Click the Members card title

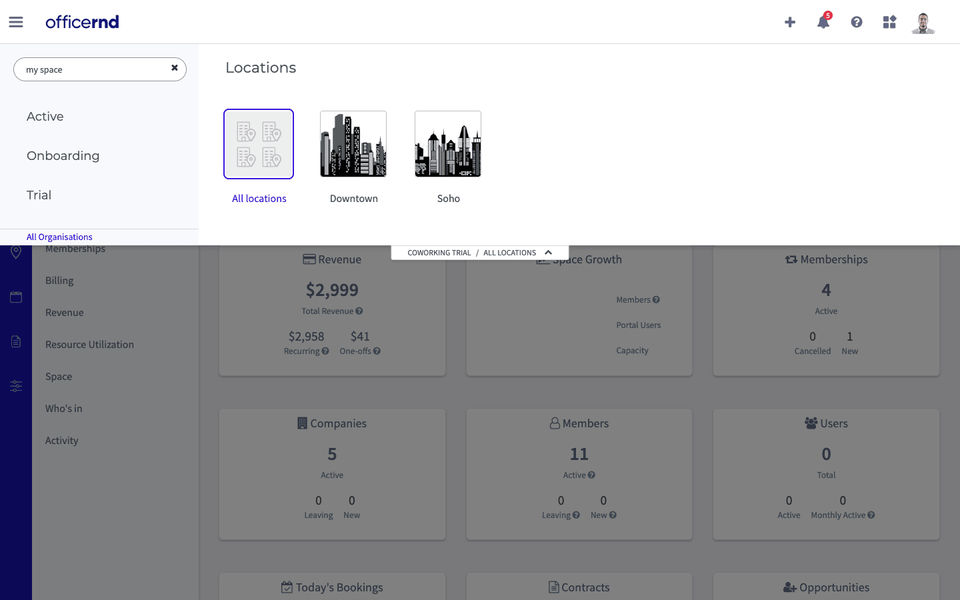click(x=585, y=424)
